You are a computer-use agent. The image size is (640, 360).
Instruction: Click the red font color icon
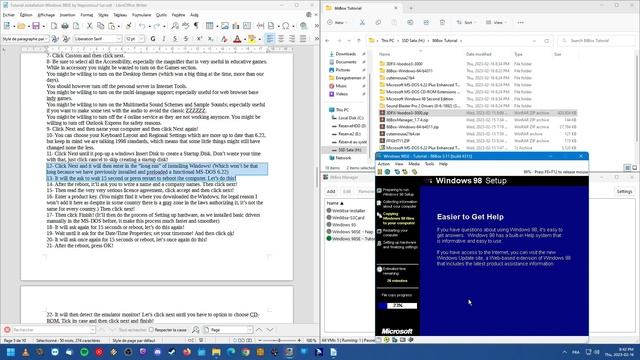coord(237,39)
